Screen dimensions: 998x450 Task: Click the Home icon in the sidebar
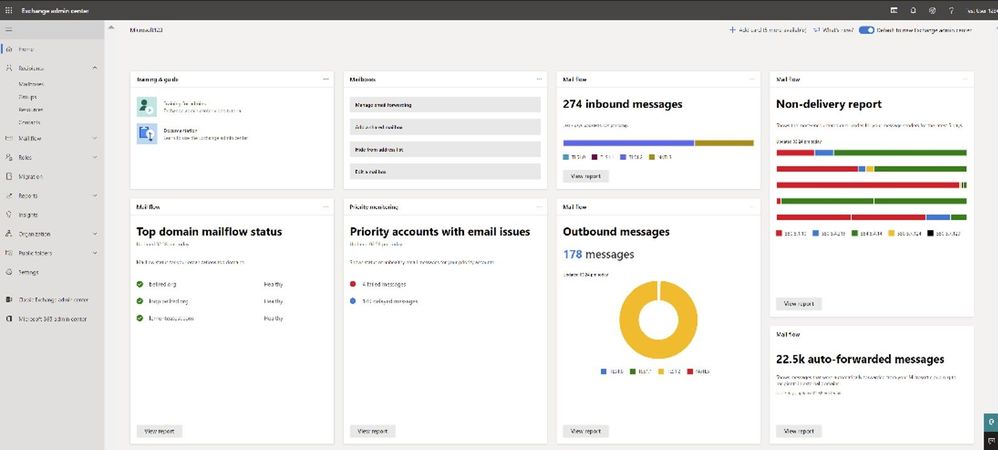[9, 49]
